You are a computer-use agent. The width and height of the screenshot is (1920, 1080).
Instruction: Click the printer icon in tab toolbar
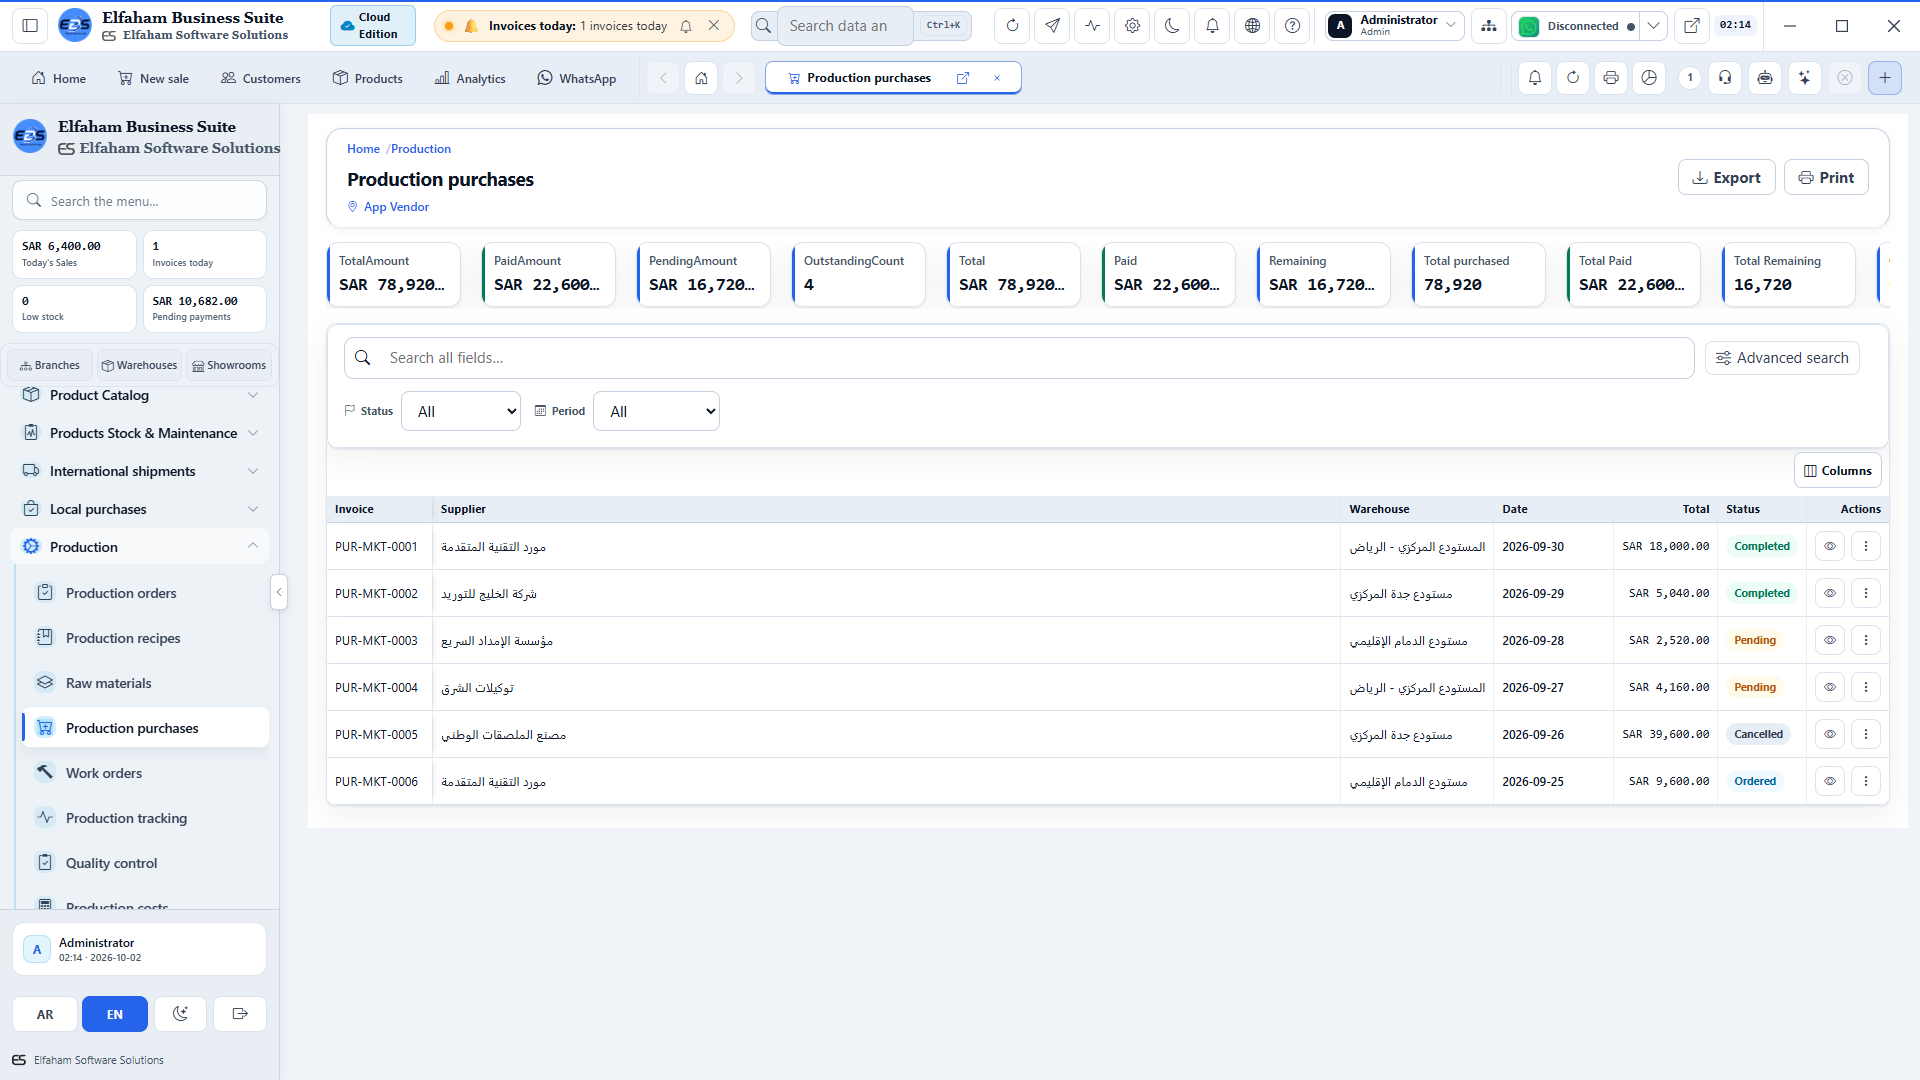tap(1610, 78)
